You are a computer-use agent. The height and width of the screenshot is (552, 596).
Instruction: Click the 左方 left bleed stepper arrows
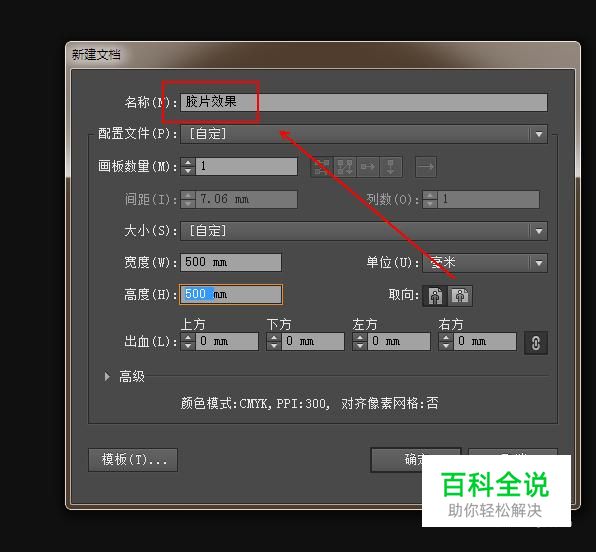coord(360,341)
